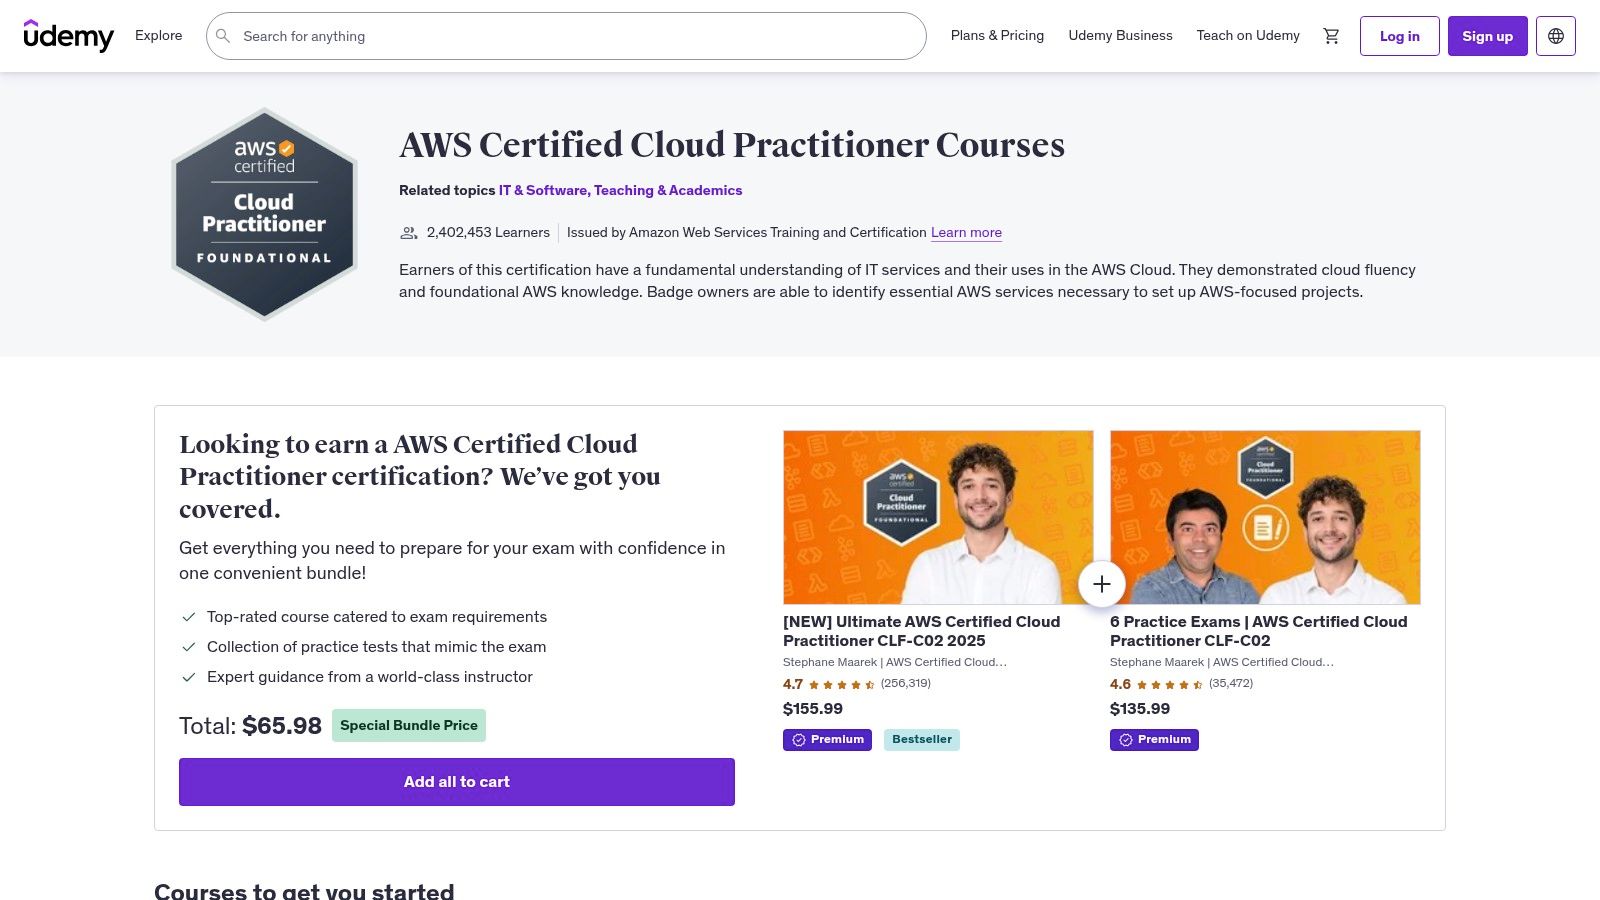Click the search magnifying glass
1600x900 pixels.
point(223,36)
